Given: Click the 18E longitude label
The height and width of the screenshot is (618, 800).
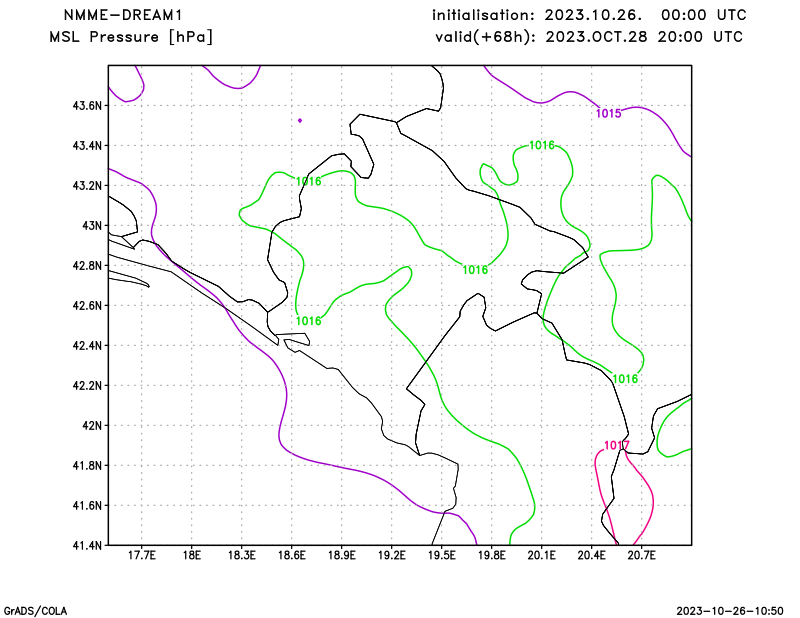Looking at the screenshot, I should (192, 555).
